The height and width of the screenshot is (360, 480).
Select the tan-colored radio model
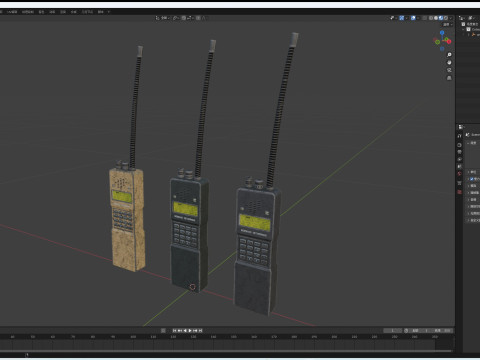coord(127,218)
